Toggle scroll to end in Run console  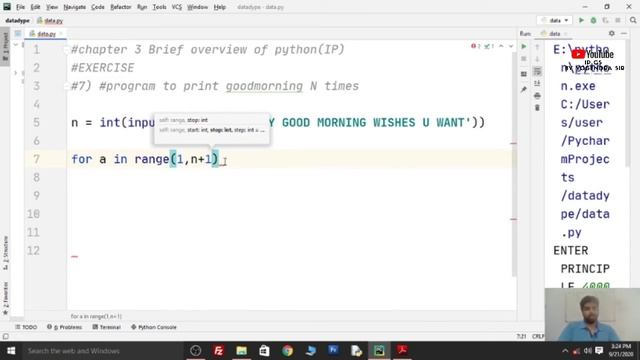(537, 83)
